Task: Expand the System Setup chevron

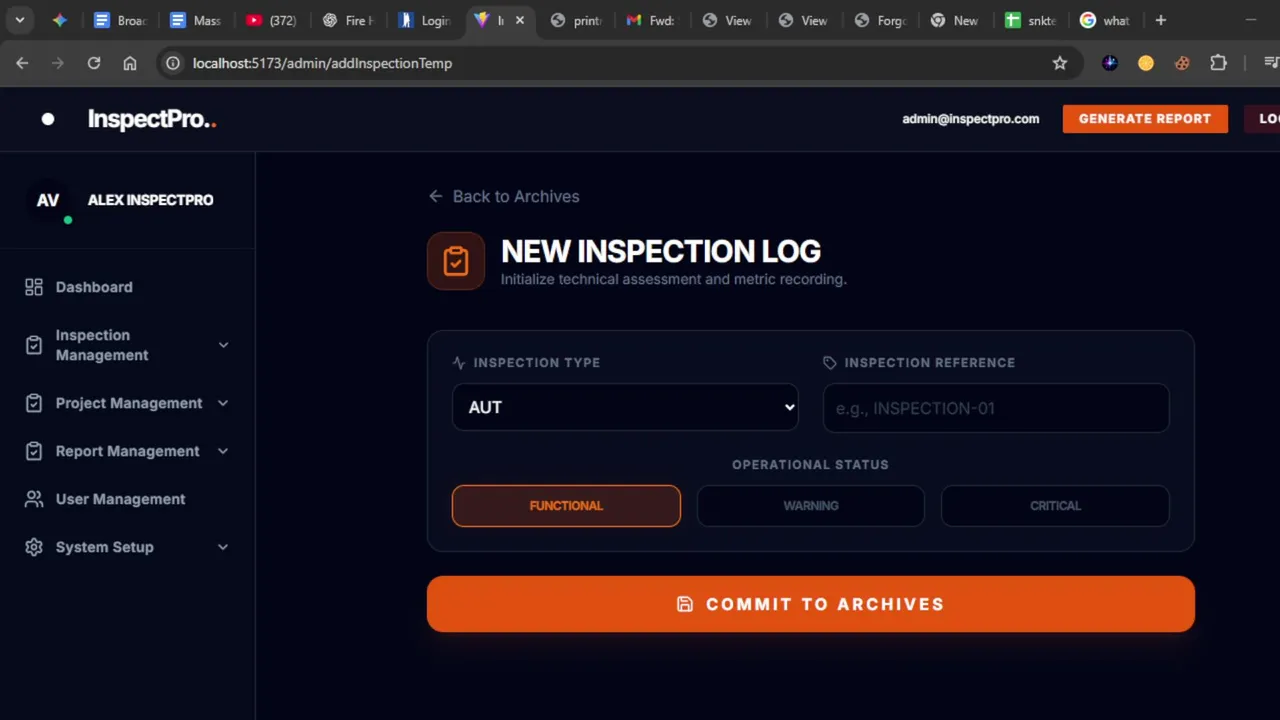Action: 223,547
